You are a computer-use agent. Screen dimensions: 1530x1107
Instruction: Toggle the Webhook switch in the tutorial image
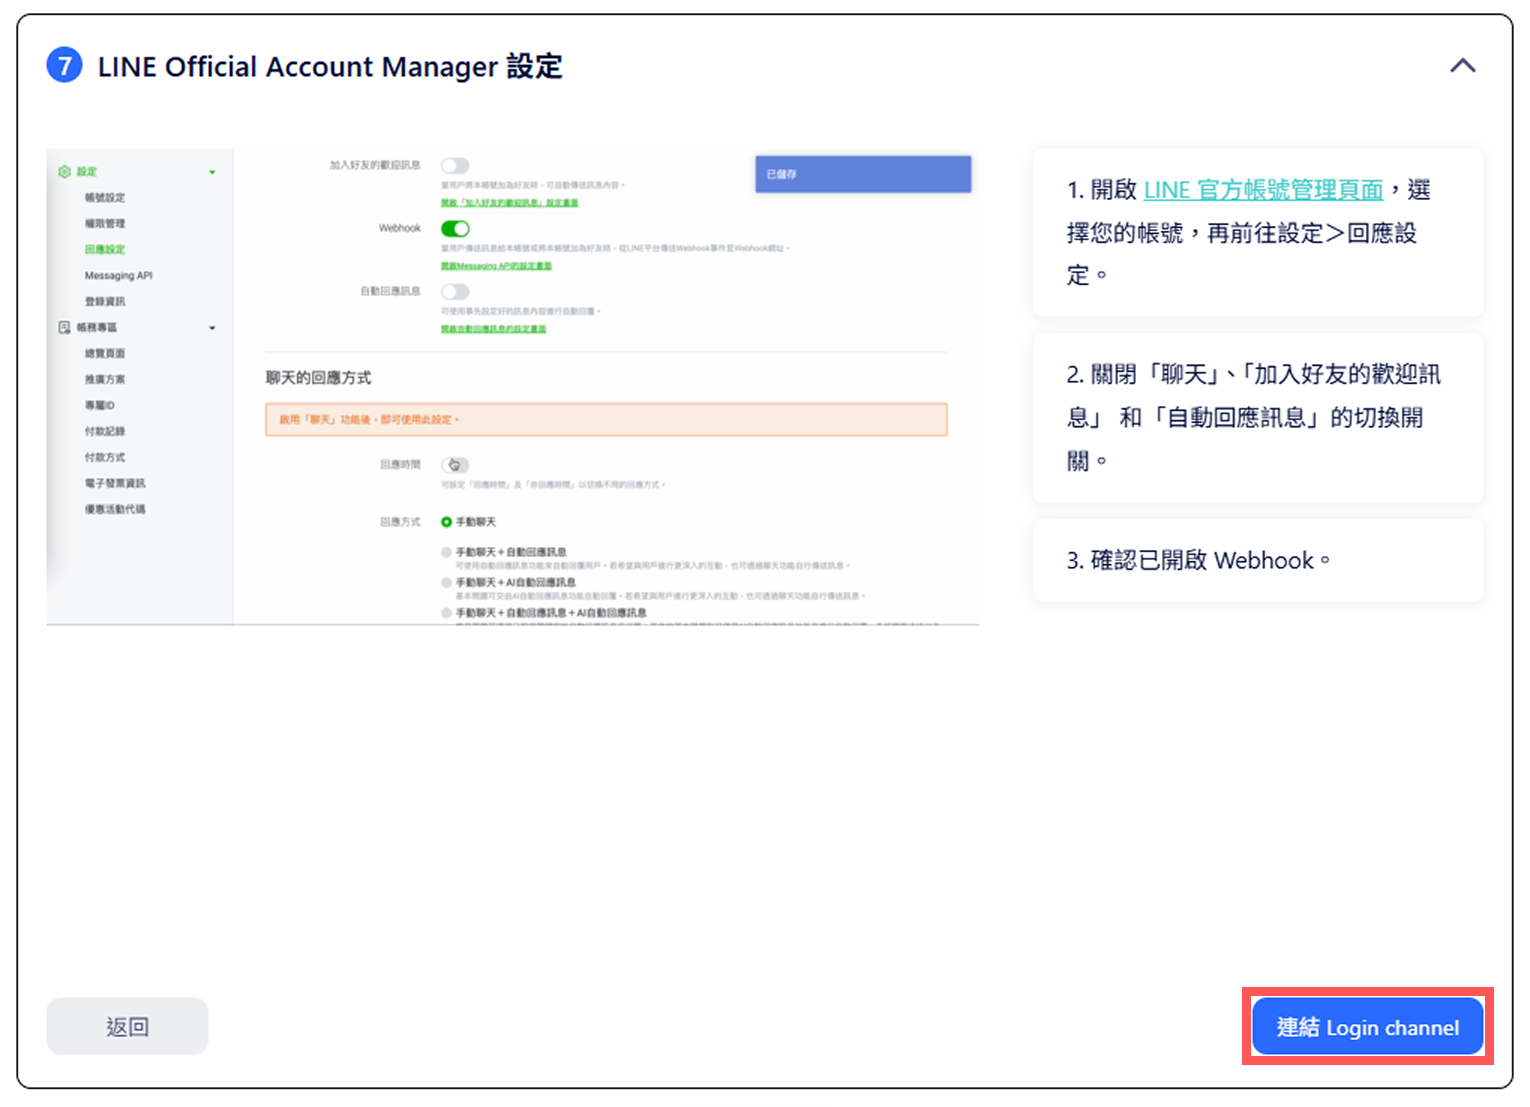(455, 228)
